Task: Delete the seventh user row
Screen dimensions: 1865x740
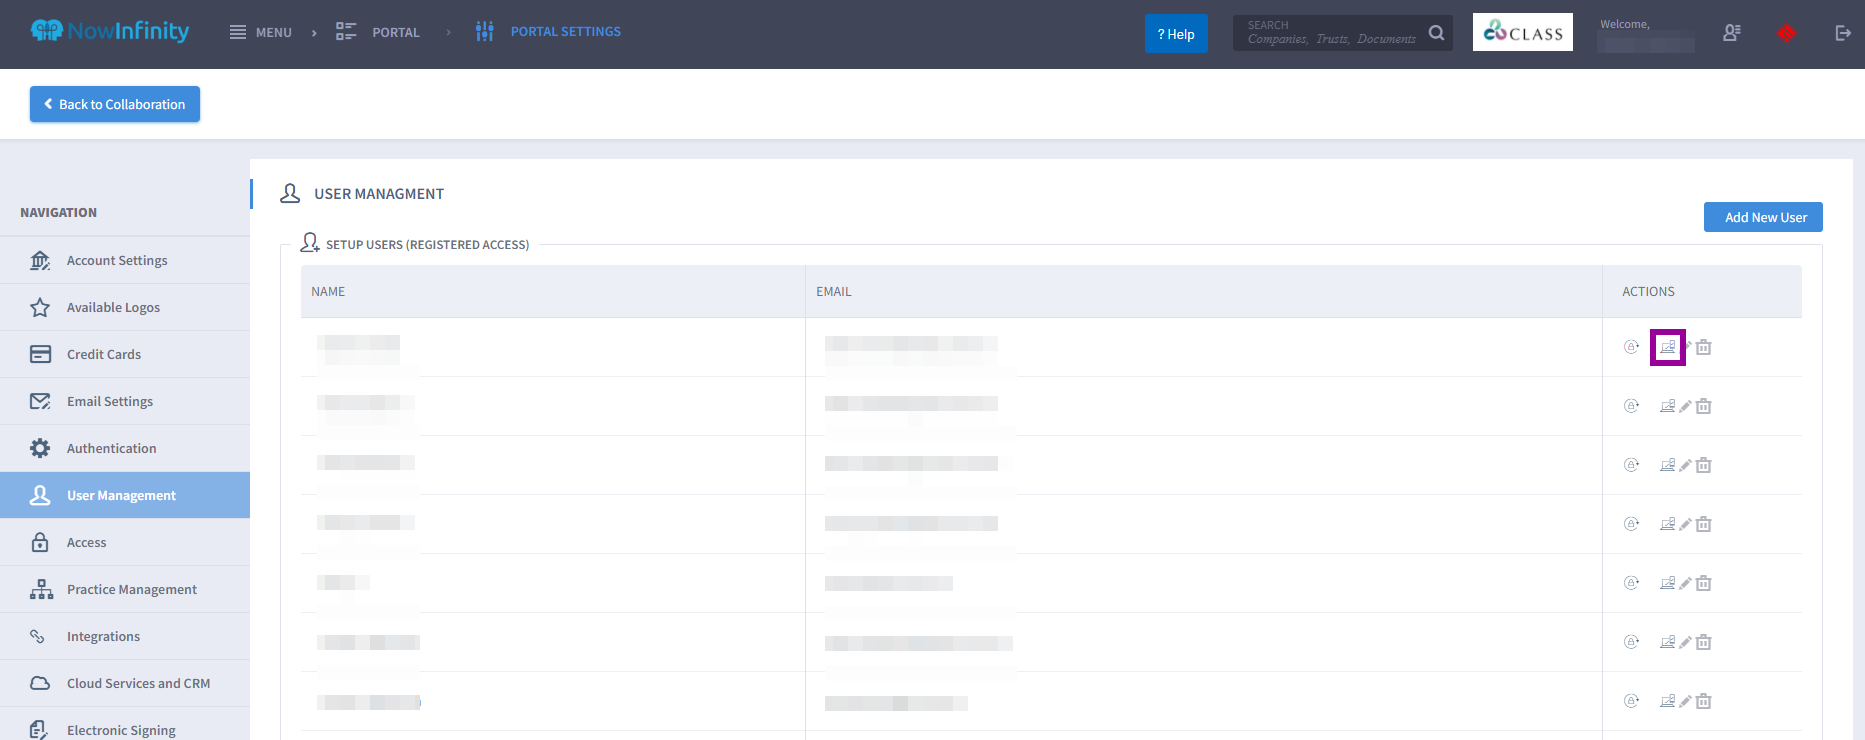Action: click(x=1704, y=701)
